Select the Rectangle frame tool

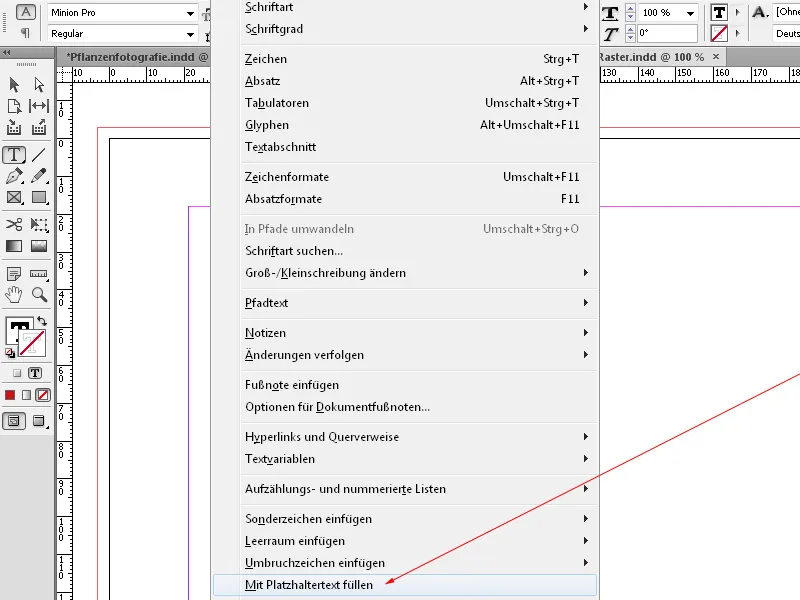click(x=13, y=198)
